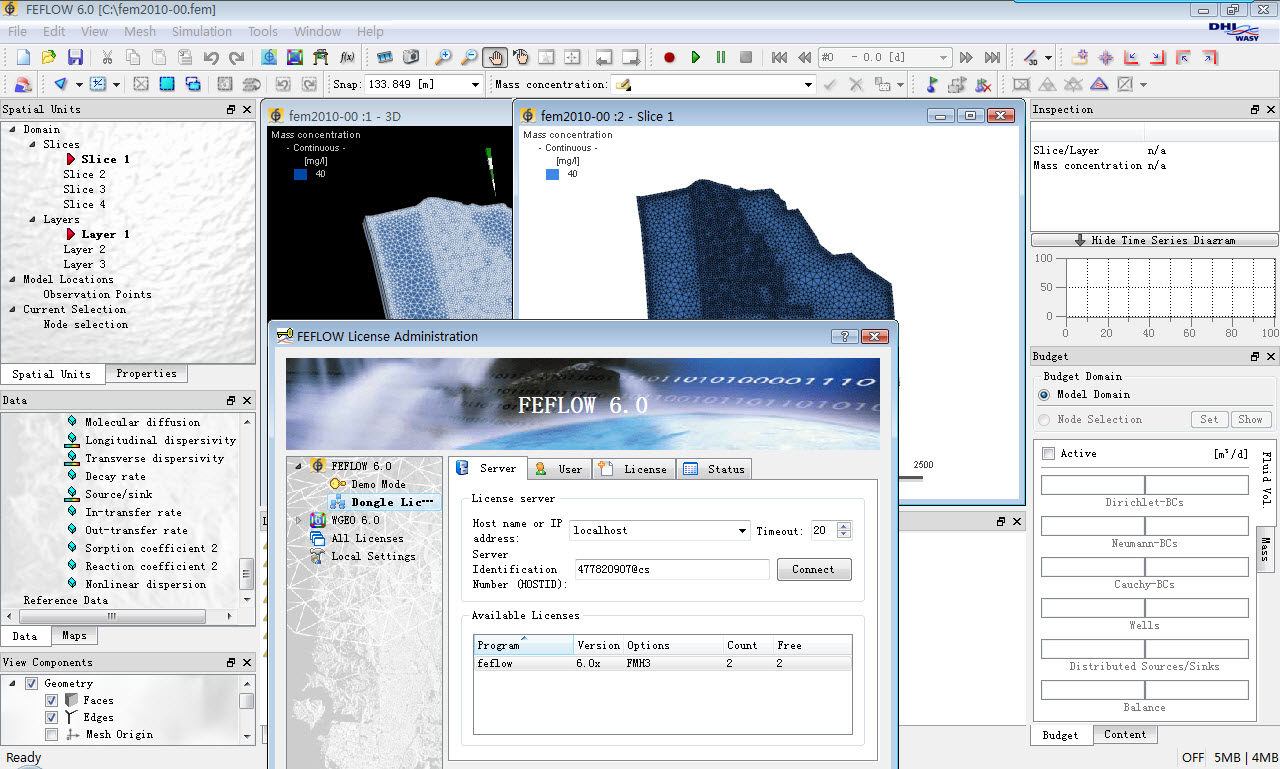Screen dimensions: 1280x769
Task: Click the Cut scissors icon
Action: click(107, 58)
